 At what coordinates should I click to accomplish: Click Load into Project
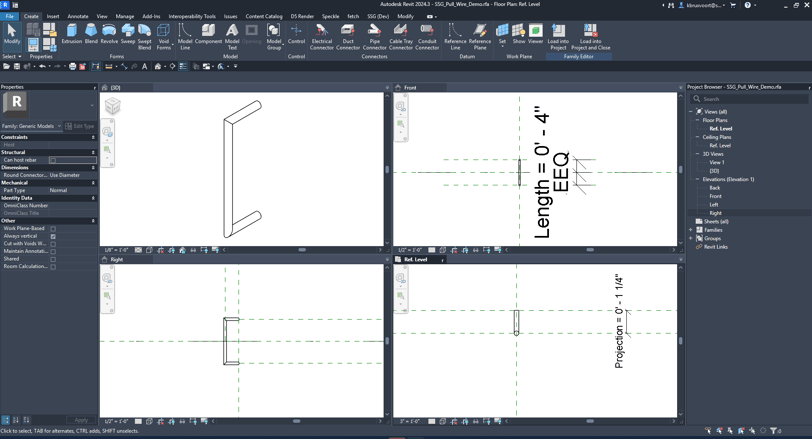[x=558, y=36]
